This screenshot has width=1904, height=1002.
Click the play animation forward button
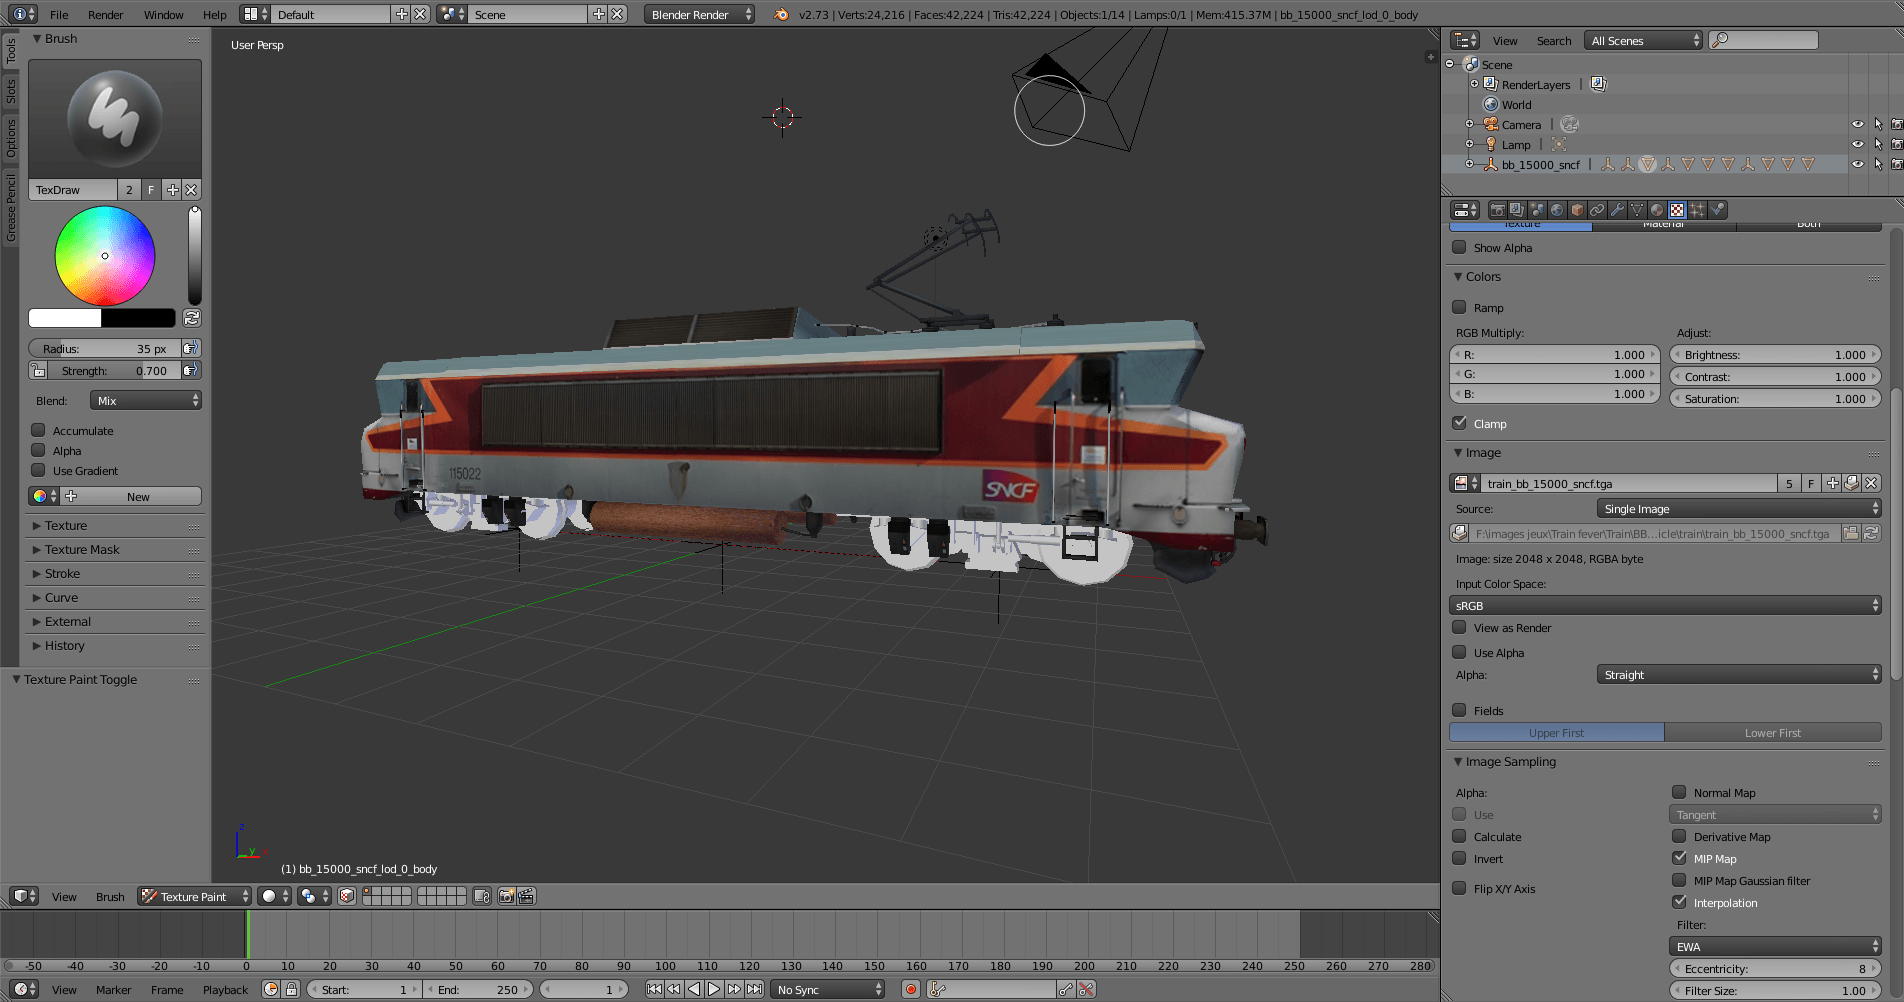pyautogui.click(x=714, y=989)
